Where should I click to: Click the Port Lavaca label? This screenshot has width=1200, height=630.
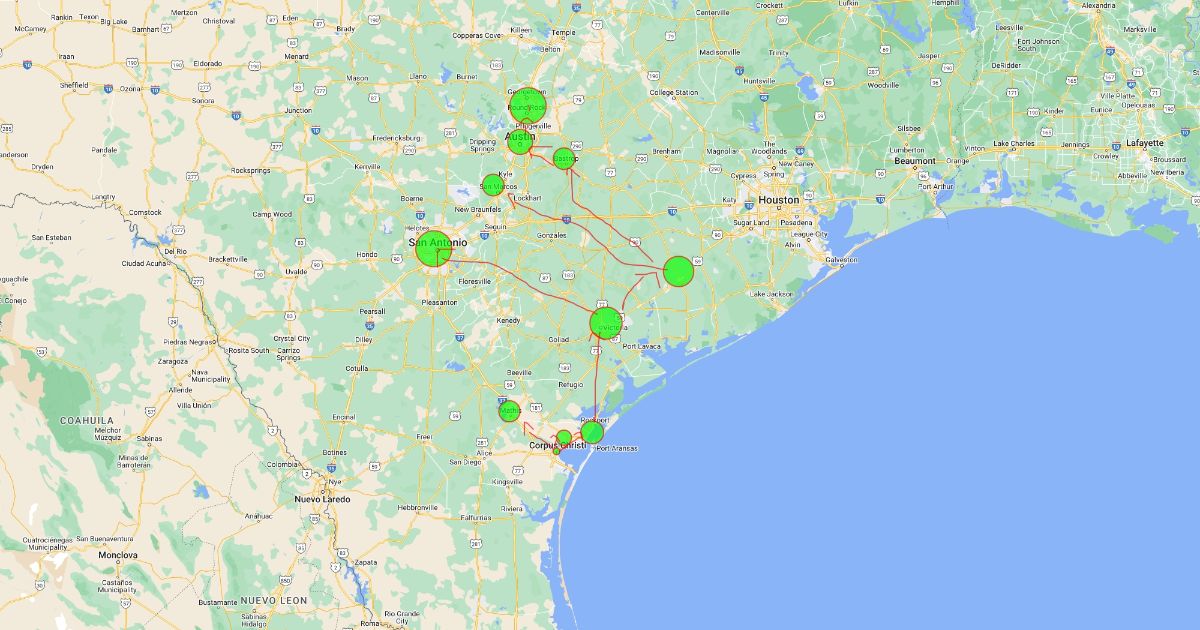pyautogui.click(x=642, y=346)
